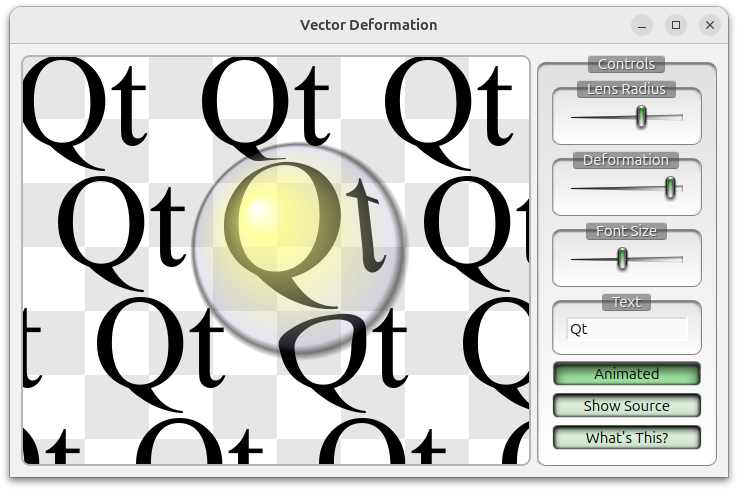The height and width of the screenshot is (490, 738).
Task: Click the Deformation group label
Action: click(x=627, y=160)
